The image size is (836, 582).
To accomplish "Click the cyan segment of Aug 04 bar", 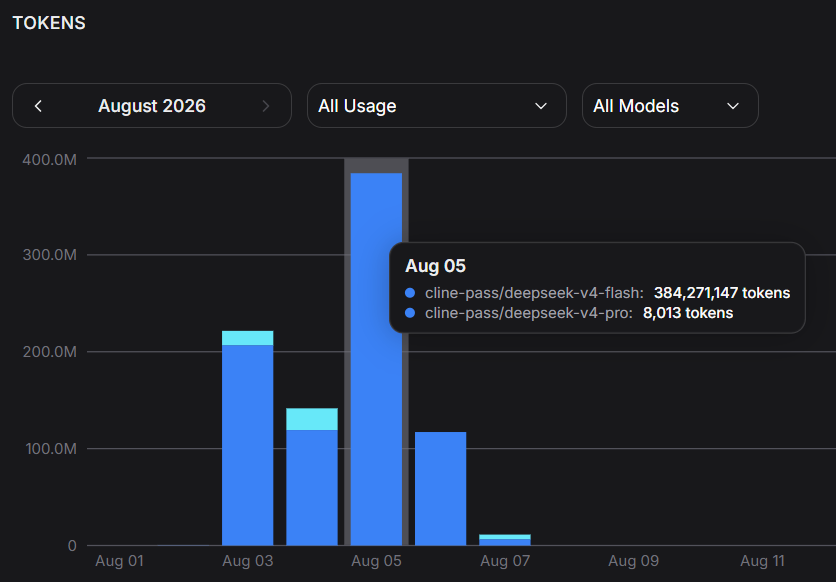I will [x=312, y=419].
